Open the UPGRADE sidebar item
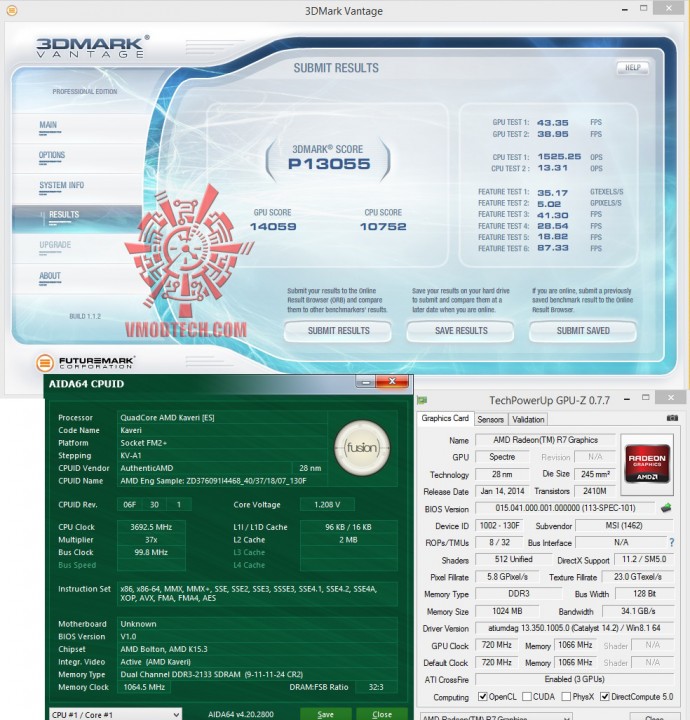 [x=55, y=245]
